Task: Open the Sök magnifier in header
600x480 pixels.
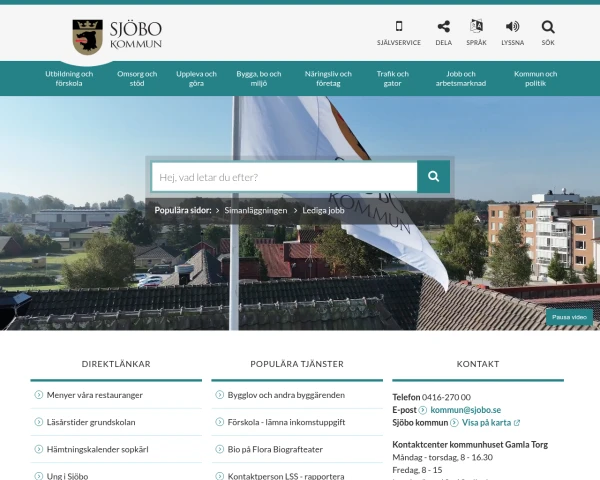Action: [548, 27]
